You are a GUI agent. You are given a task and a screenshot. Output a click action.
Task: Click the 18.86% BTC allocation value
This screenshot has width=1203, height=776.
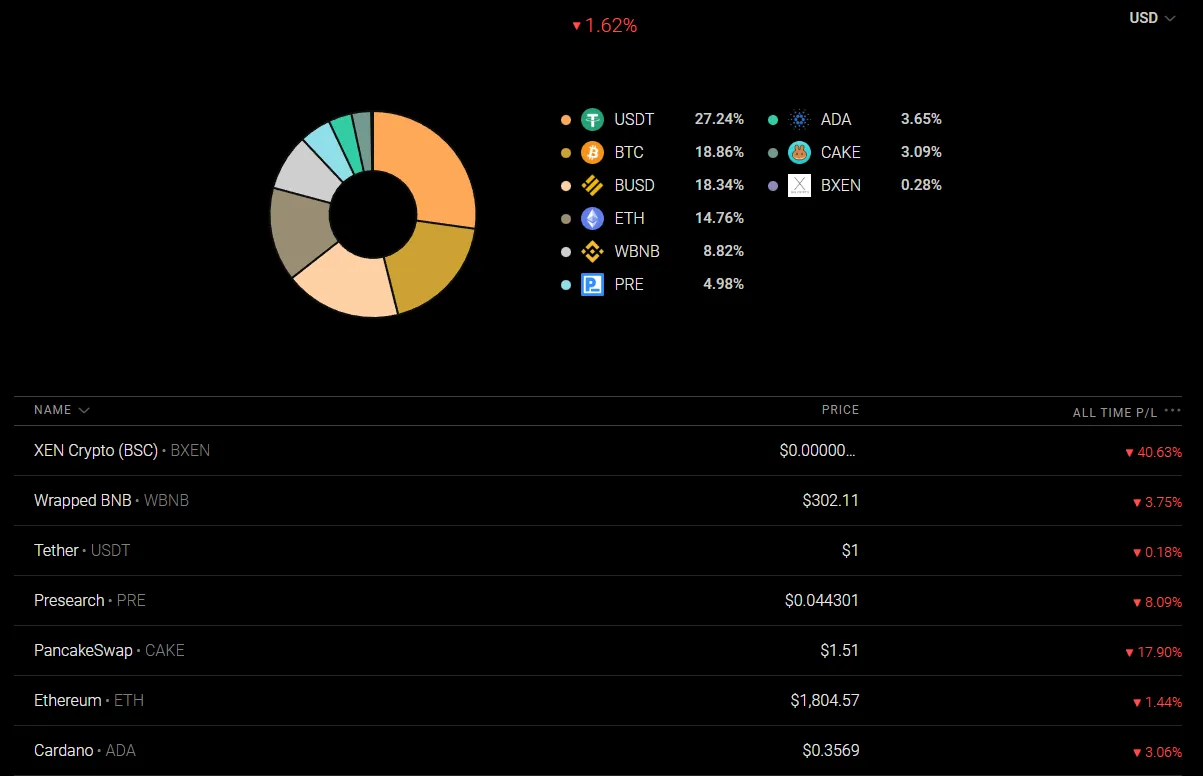tap(719, 152)
